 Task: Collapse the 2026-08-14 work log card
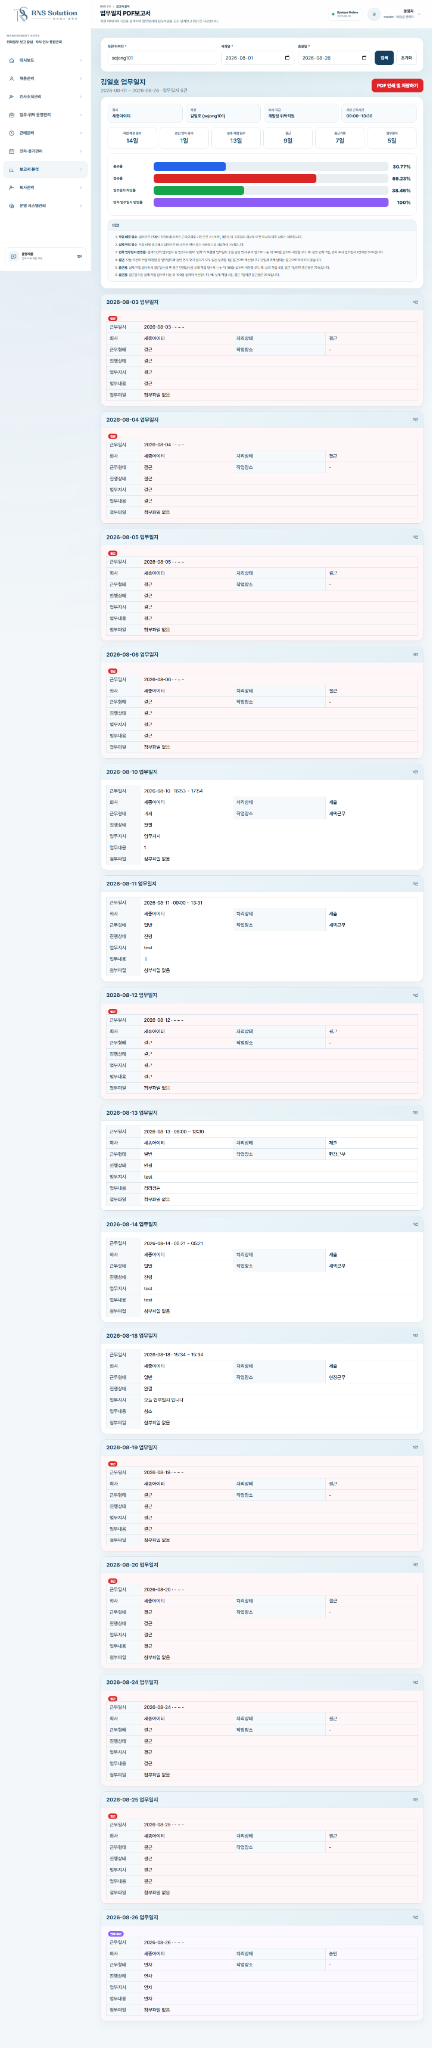415,1224
